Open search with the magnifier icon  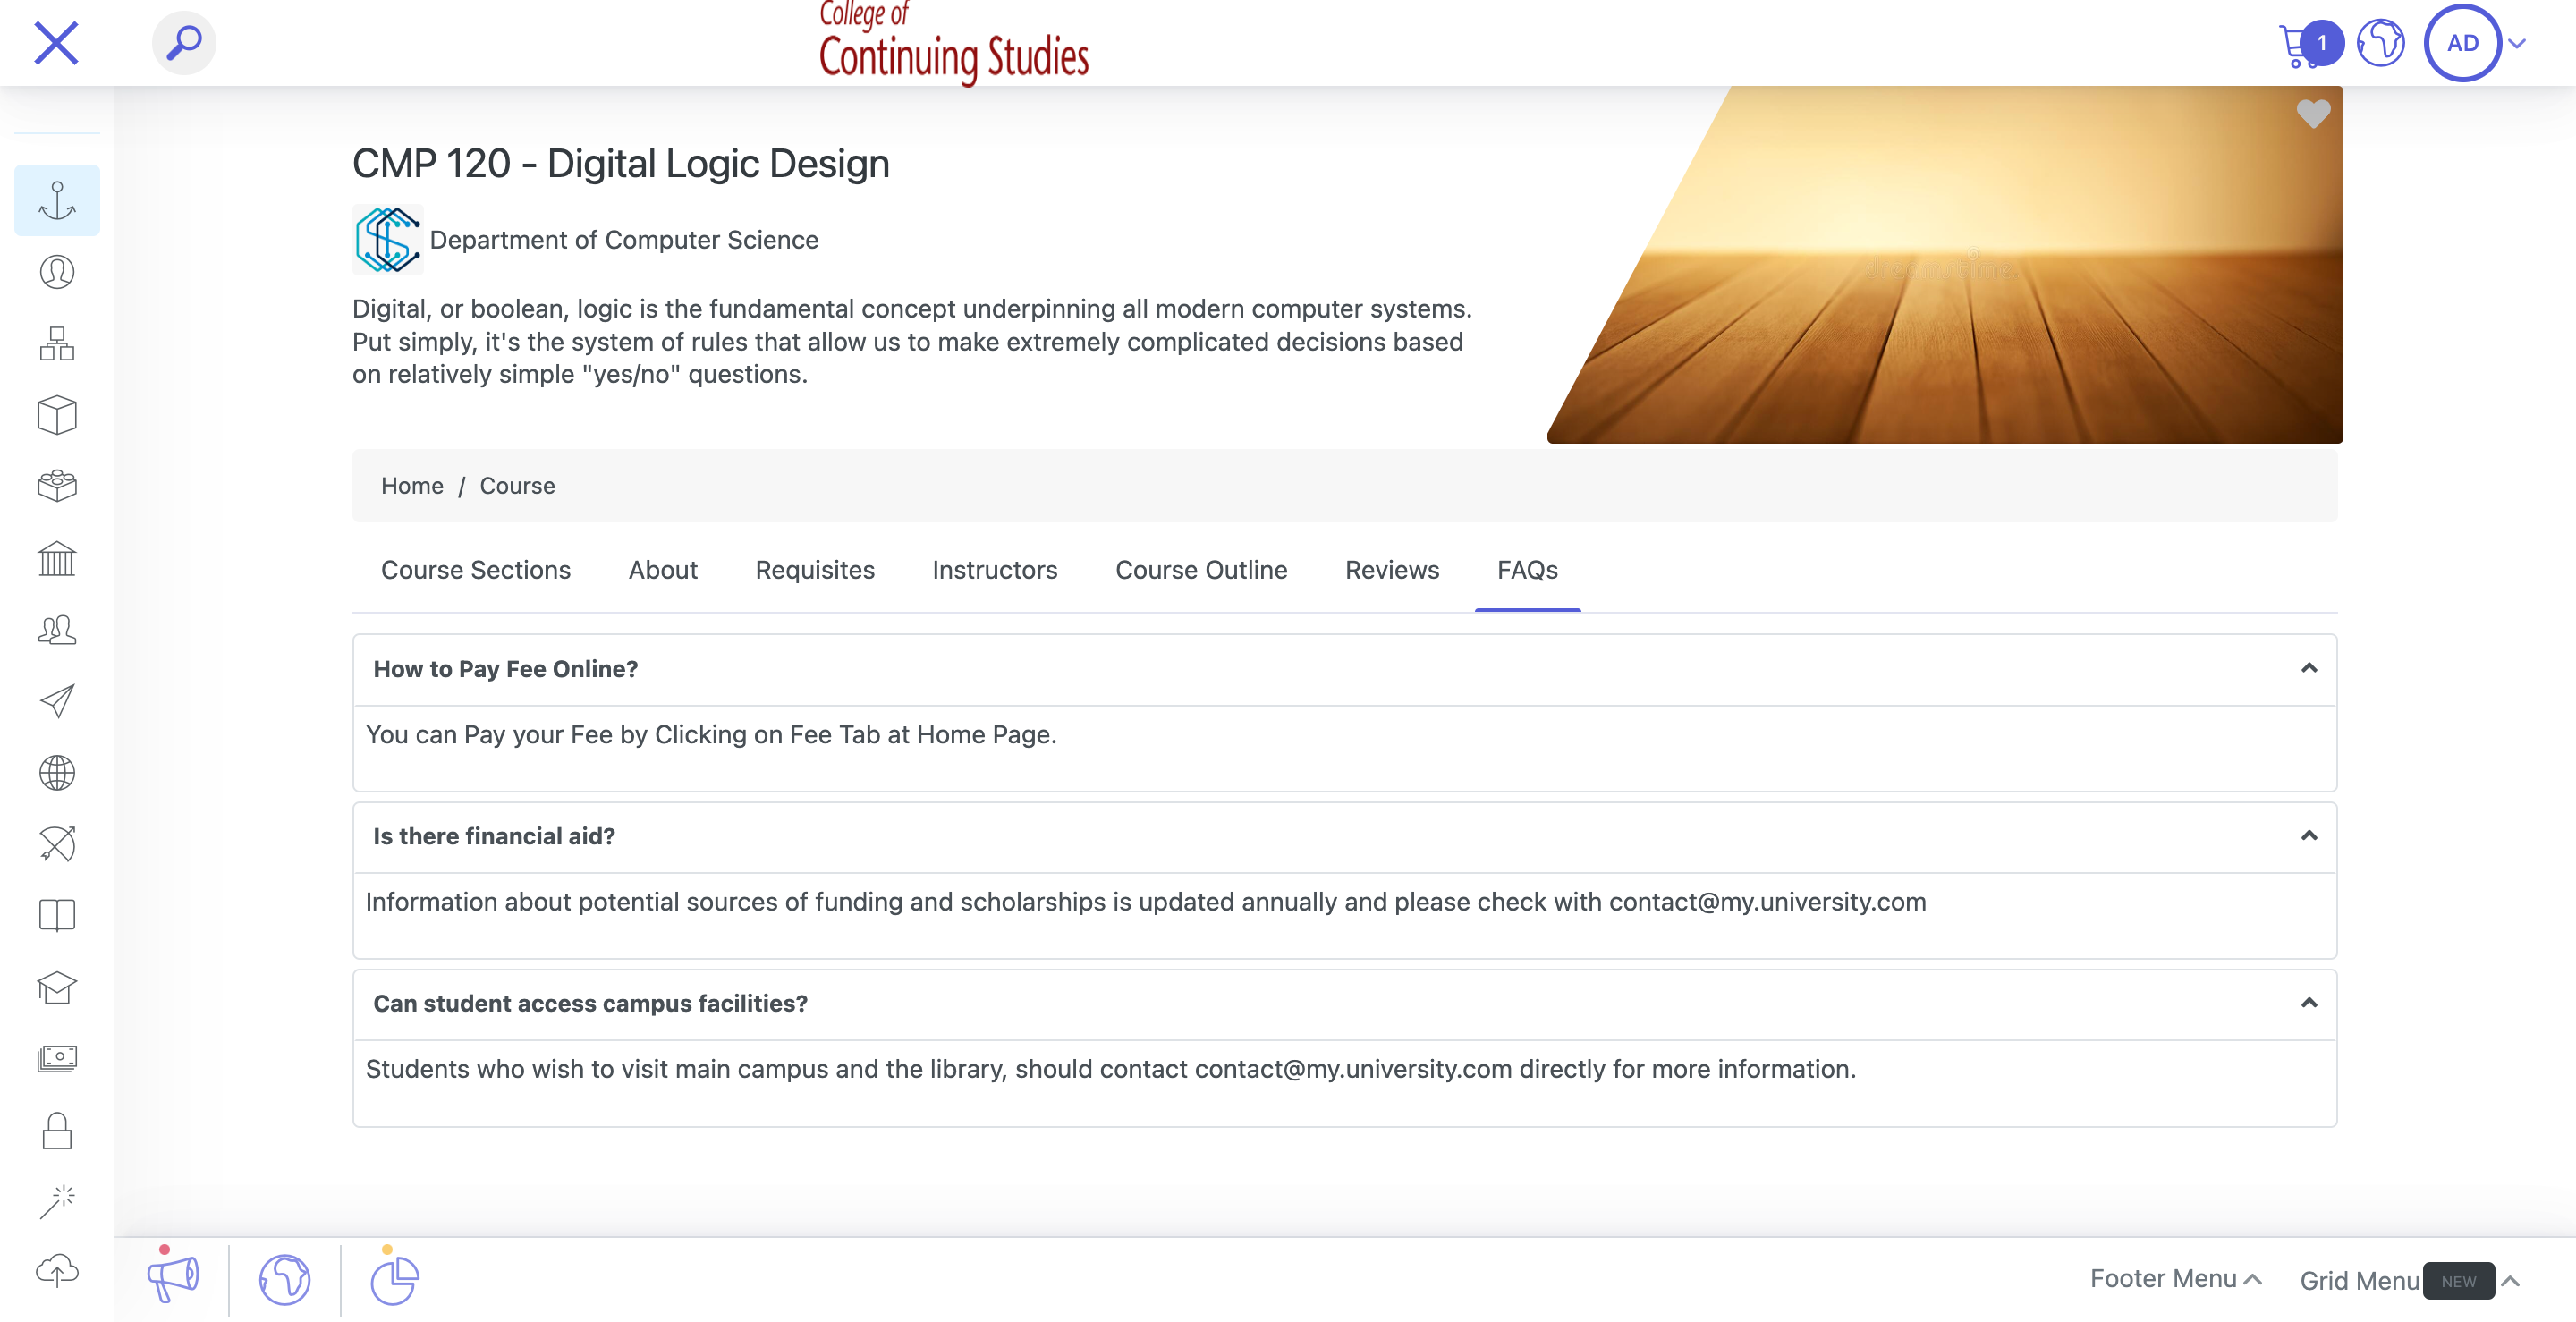184,43
